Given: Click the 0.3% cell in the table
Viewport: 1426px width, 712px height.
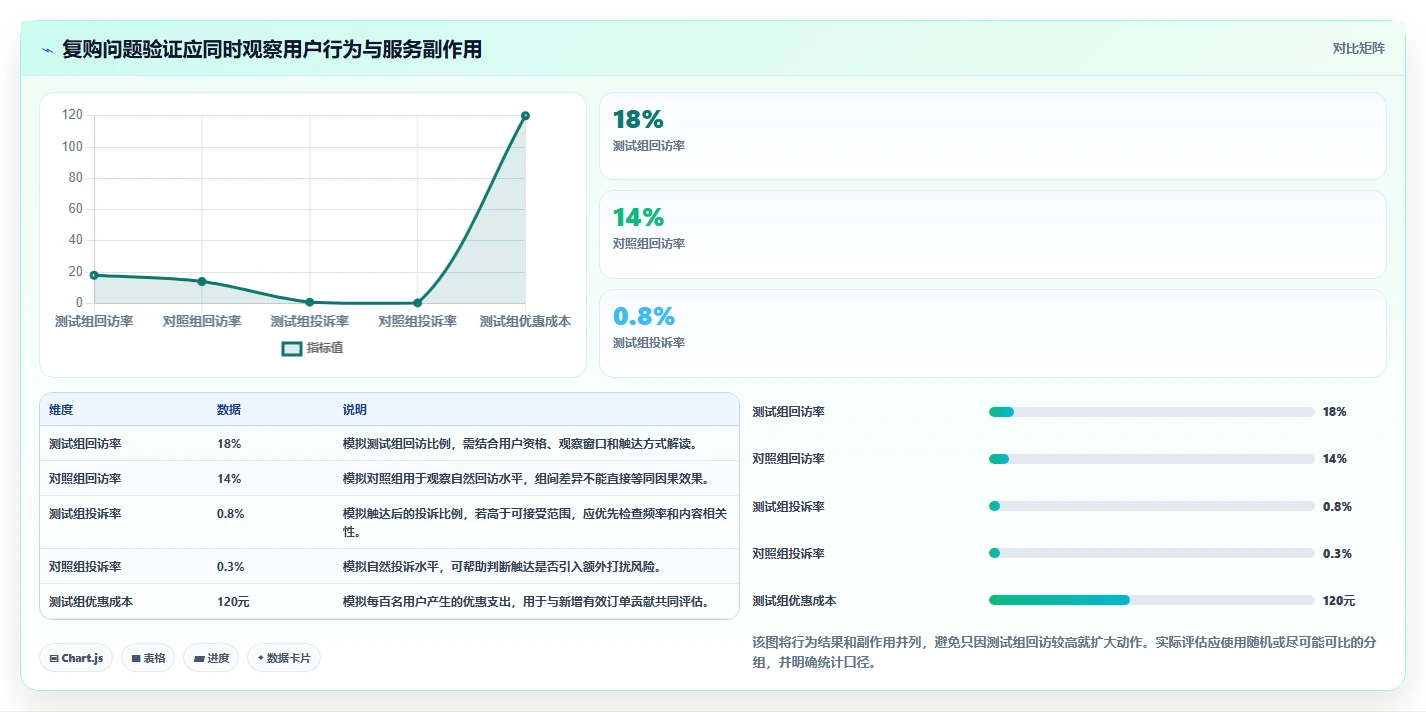Looking at the screenshot, I should (230, 566).
